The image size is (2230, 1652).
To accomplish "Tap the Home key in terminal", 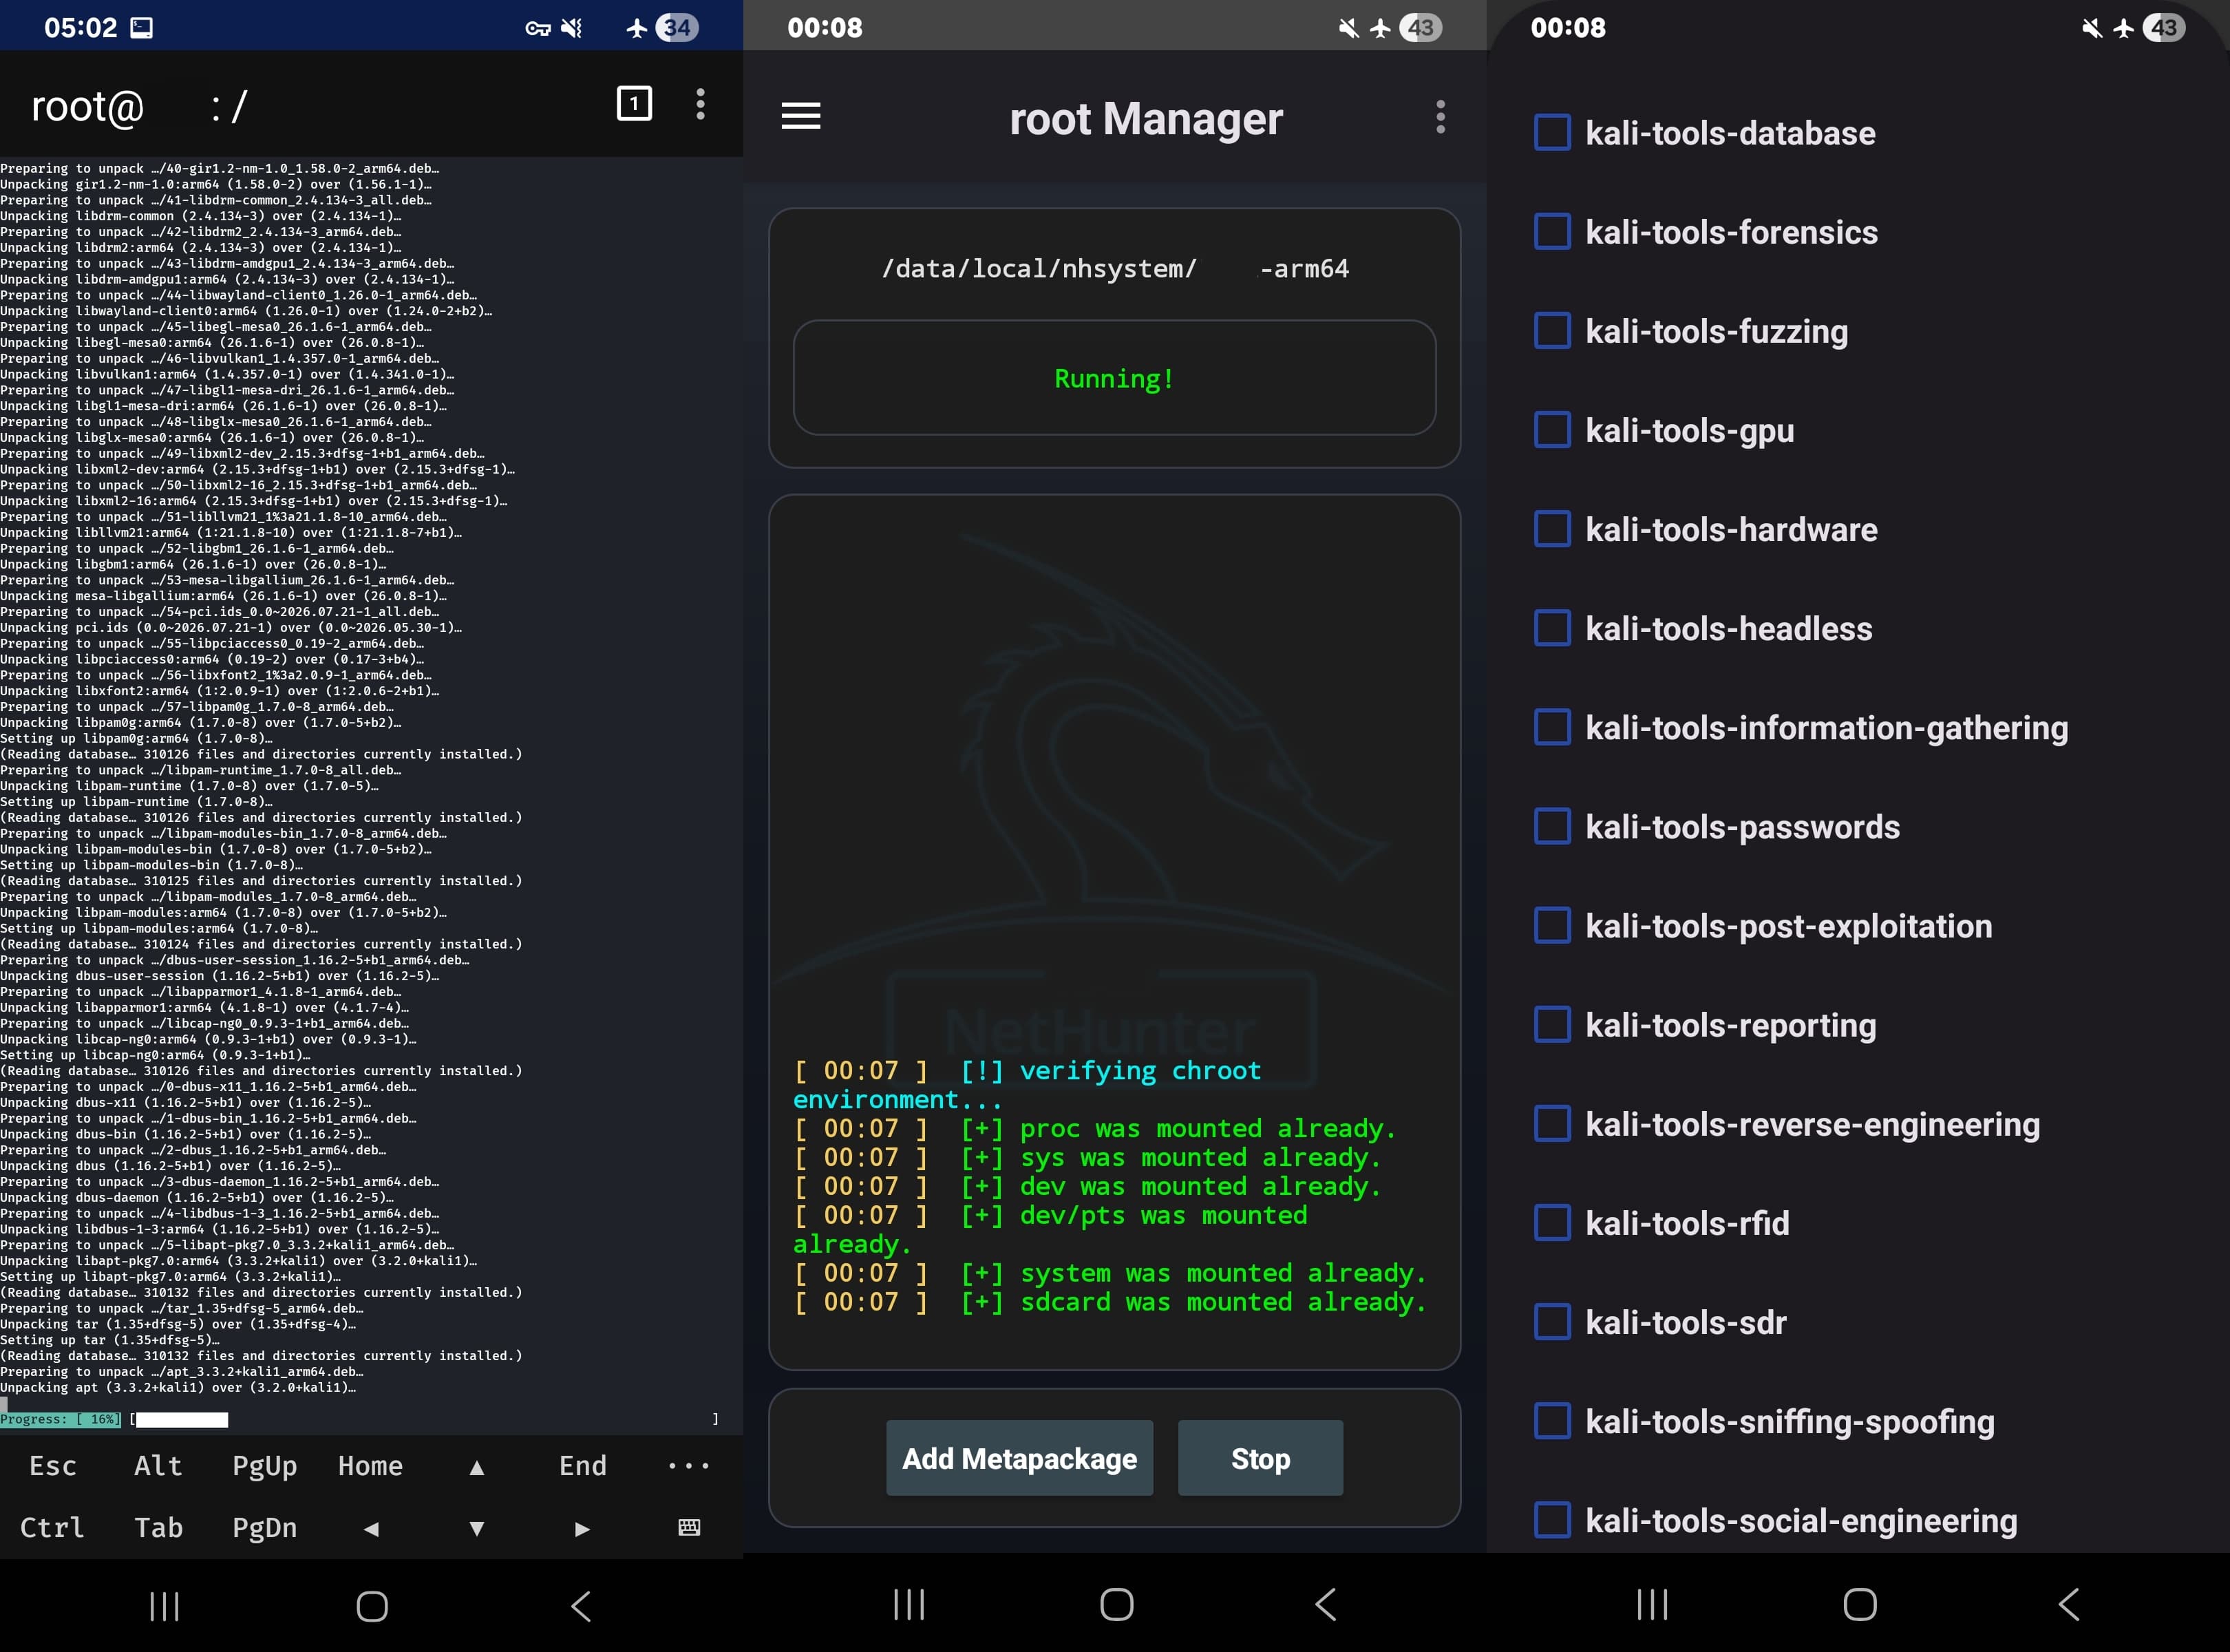I will pos(370,1466).
